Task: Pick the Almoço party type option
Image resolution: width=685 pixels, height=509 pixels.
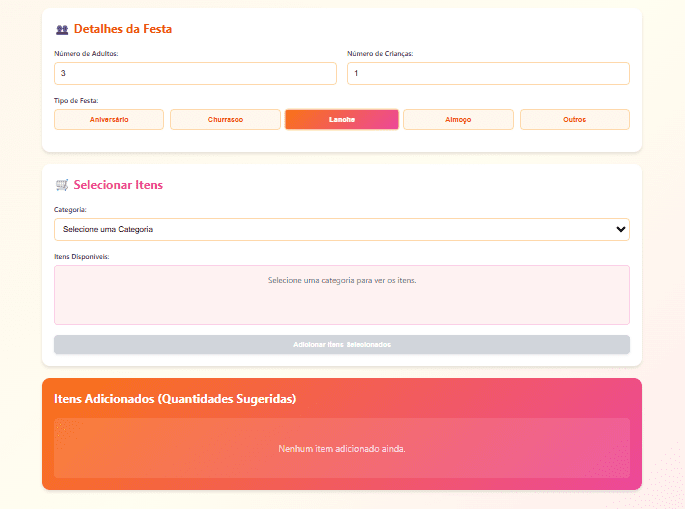Action: 458,120
